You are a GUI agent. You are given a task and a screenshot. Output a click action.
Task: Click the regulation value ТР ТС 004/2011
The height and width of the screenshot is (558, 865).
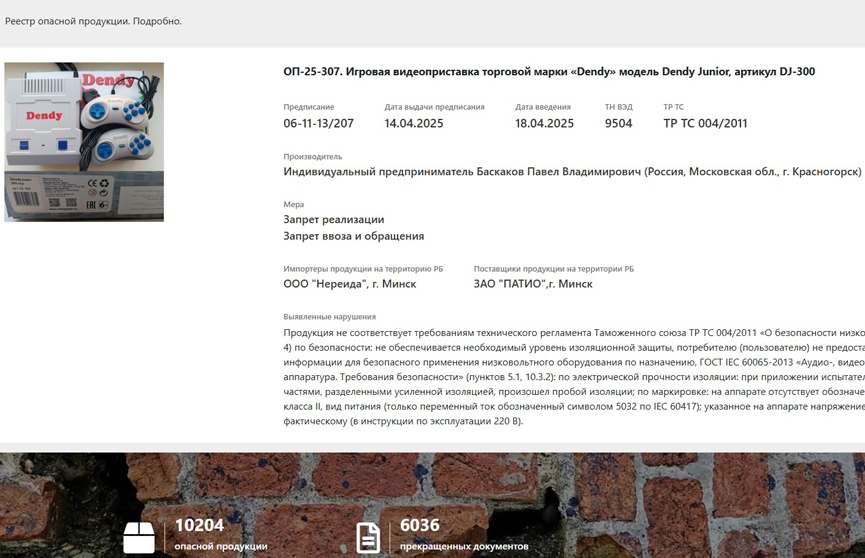705,124
